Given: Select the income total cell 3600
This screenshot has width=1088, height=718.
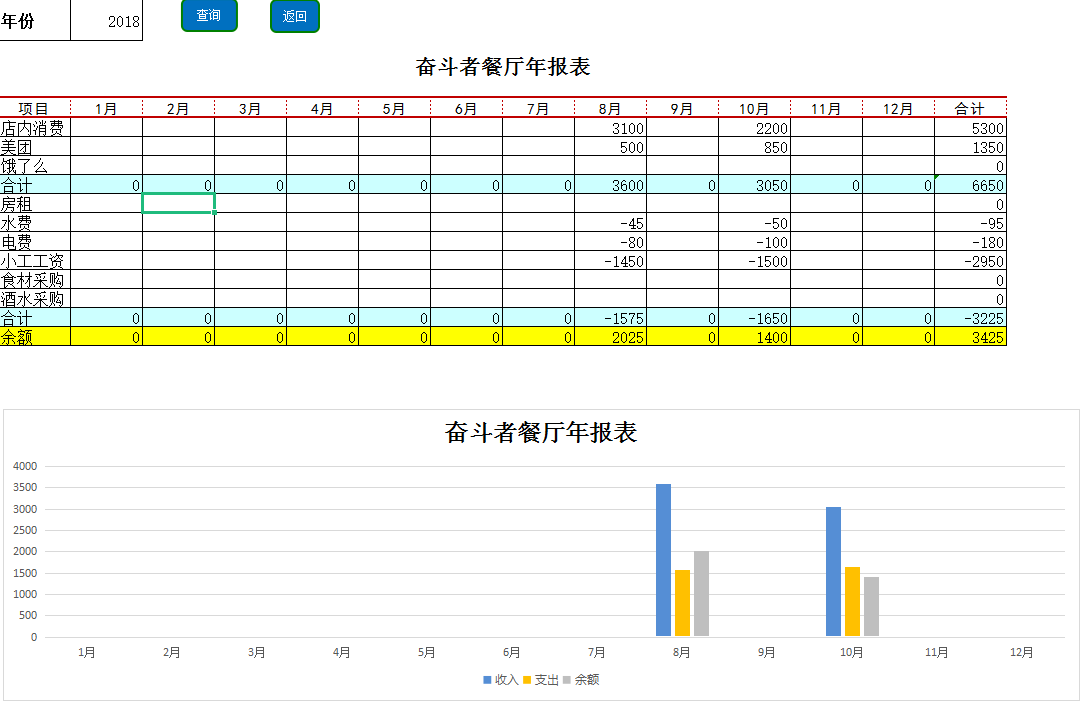Looking at the screenshot, I should [x=611, y=185].
